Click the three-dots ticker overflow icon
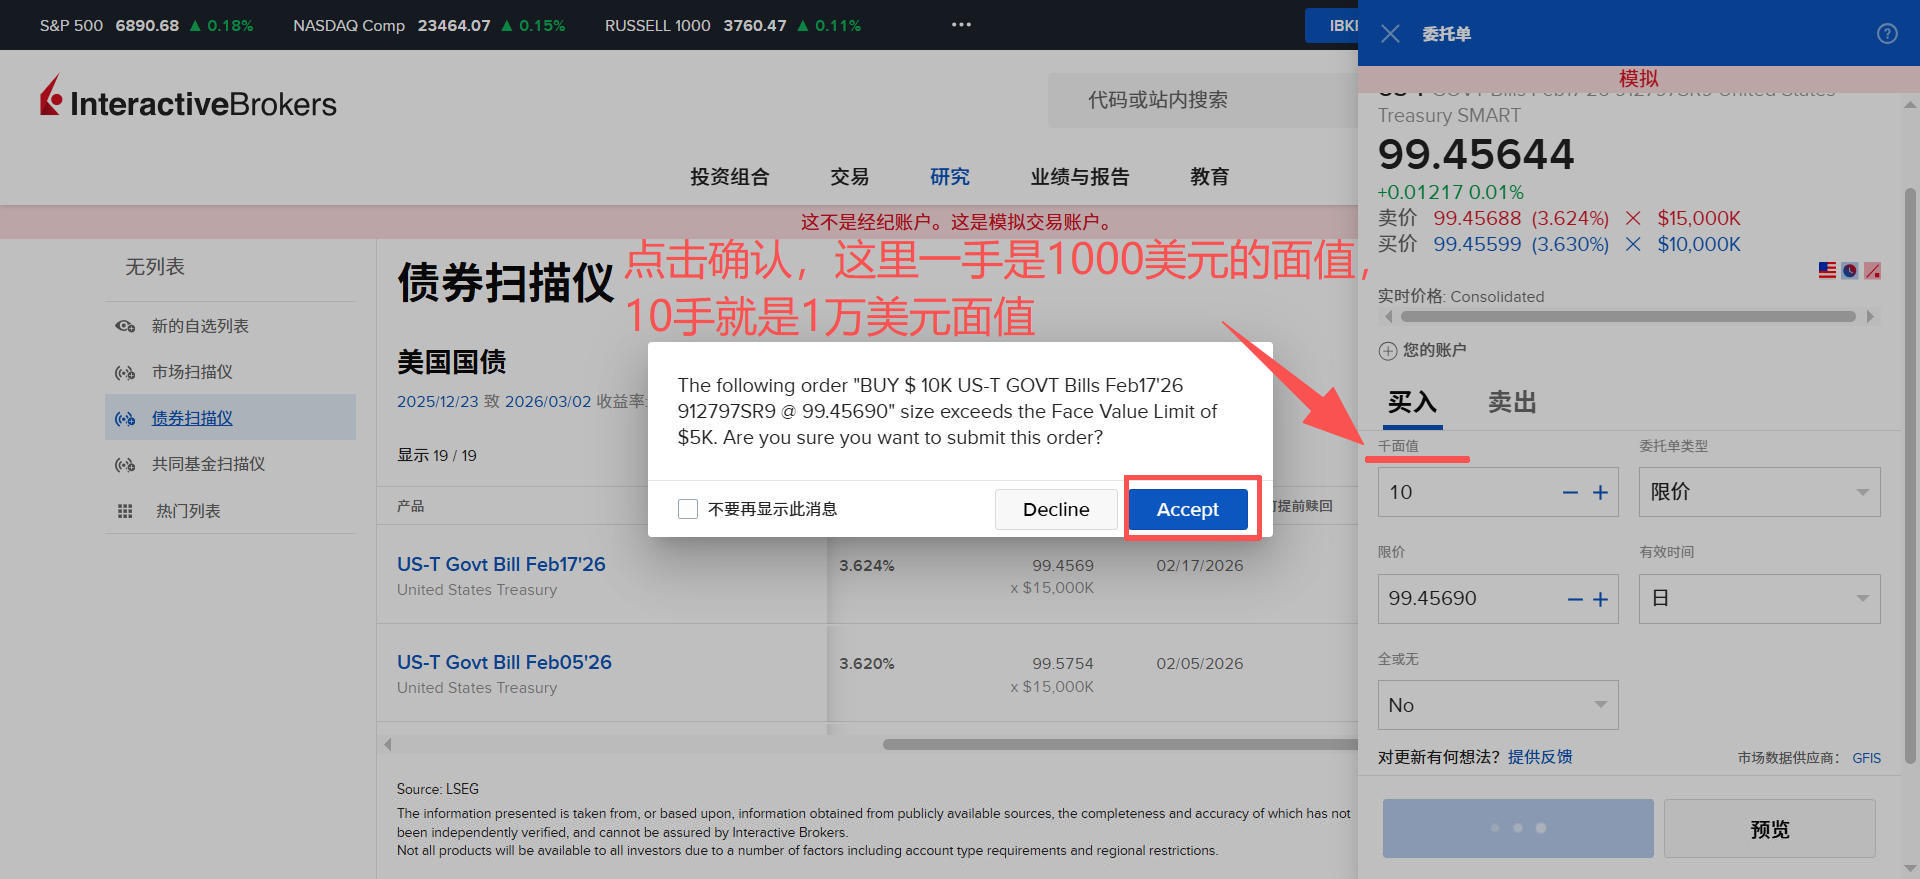The height and width of the screenshot is (879, 1920). [961, 25]
